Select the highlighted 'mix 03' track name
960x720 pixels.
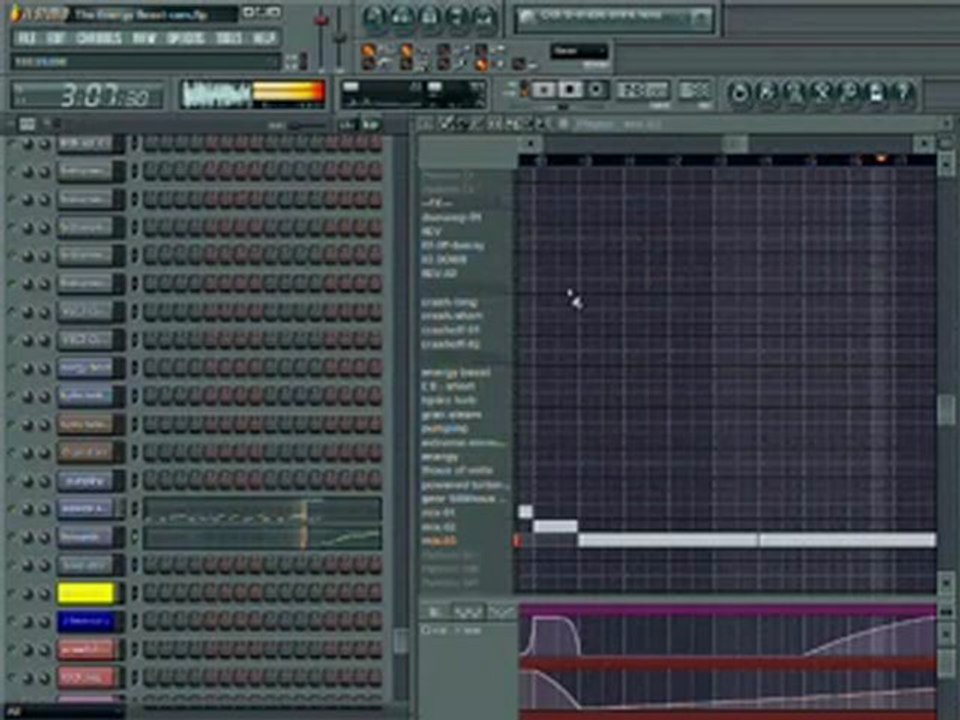coord(439,541)
